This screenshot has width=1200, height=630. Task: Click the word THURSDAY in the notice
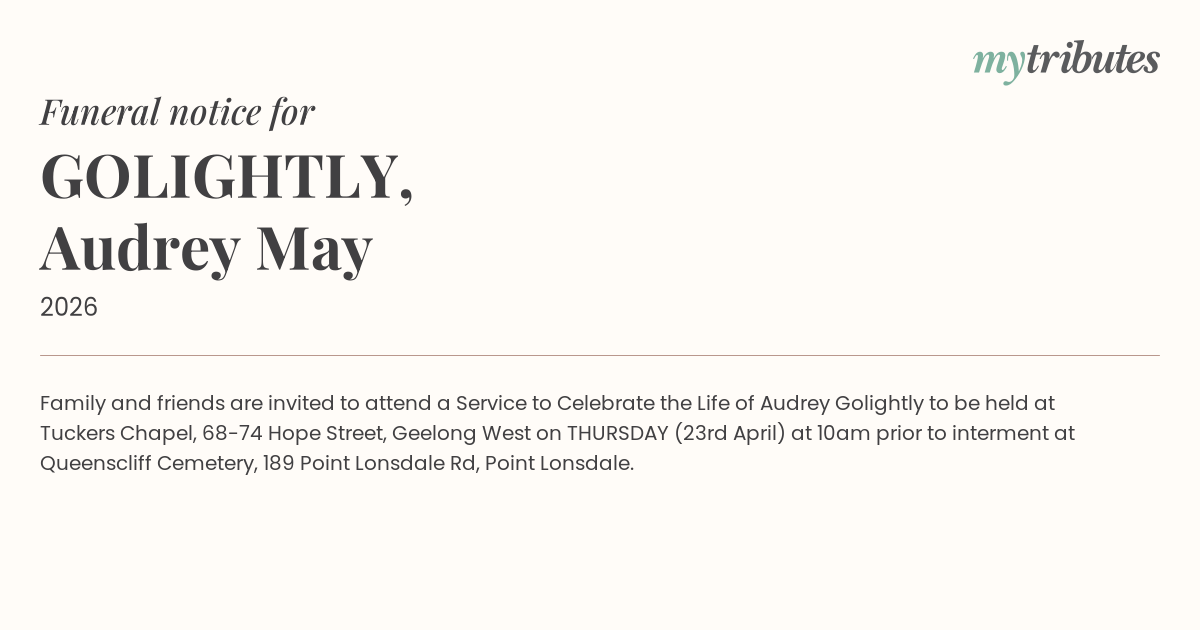click(x=617, y=433)
